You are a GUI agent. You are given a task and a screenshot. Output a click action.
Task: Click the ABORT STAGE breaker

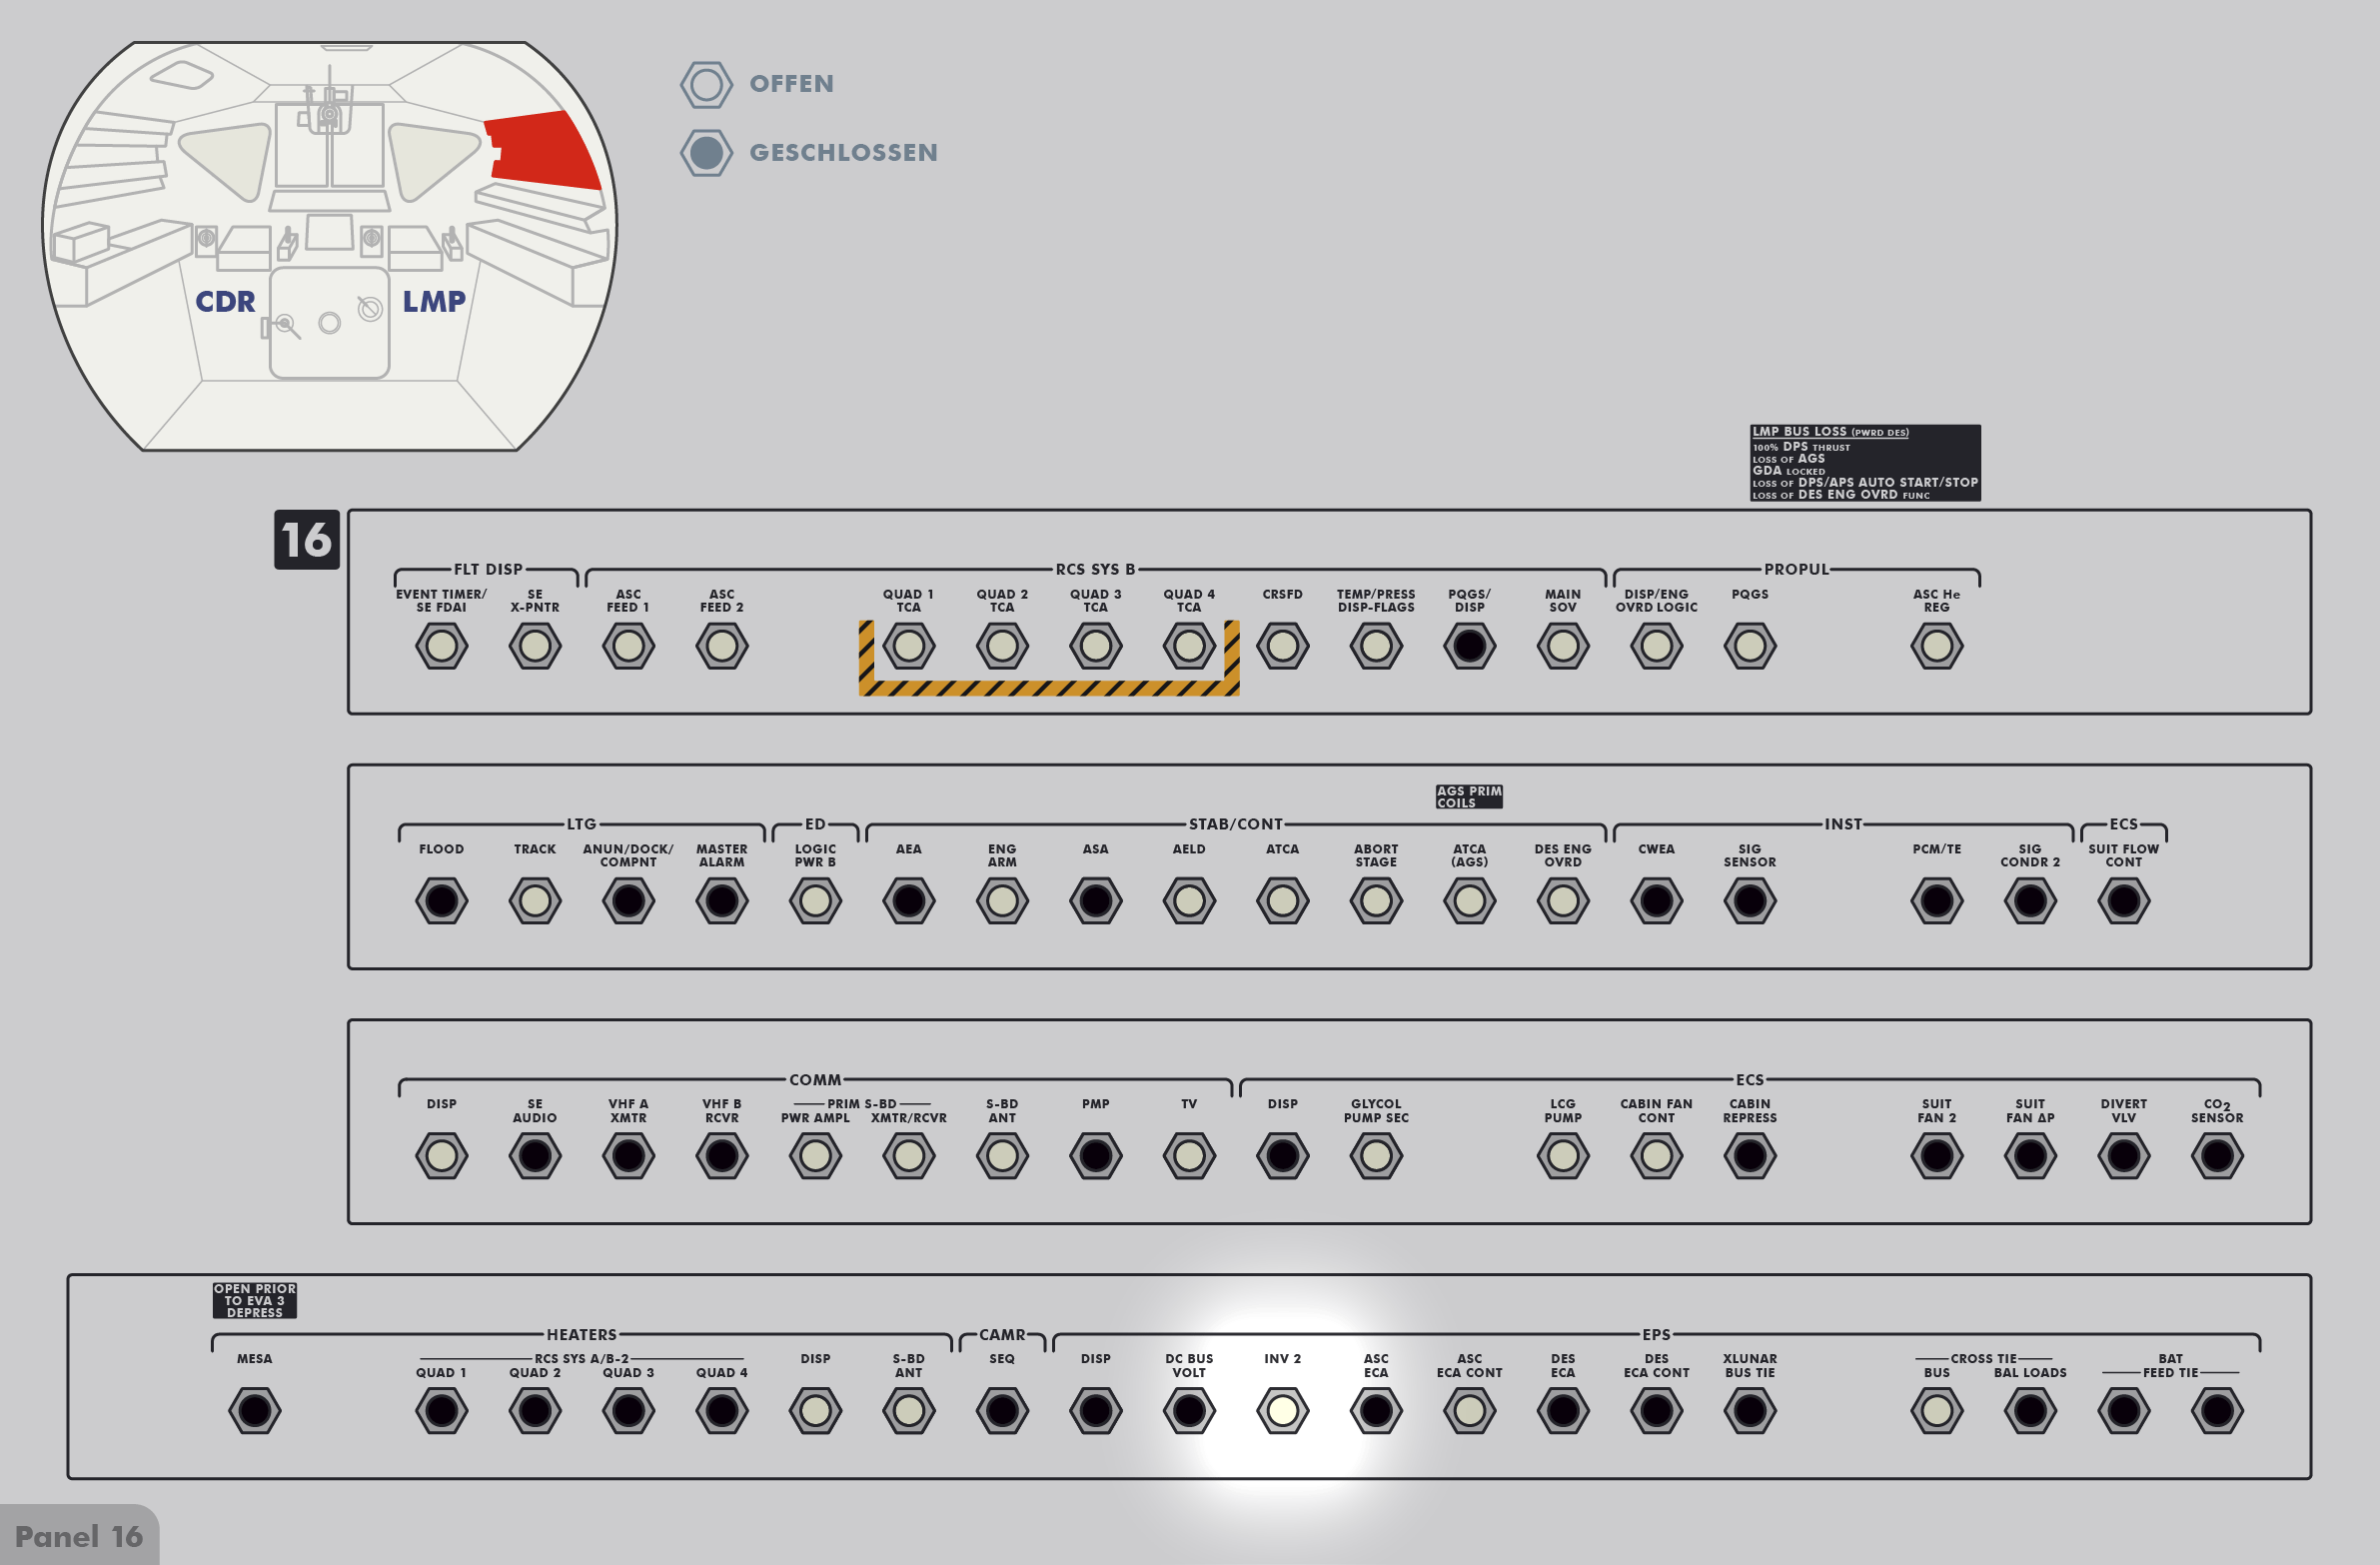pos(1376,901)
